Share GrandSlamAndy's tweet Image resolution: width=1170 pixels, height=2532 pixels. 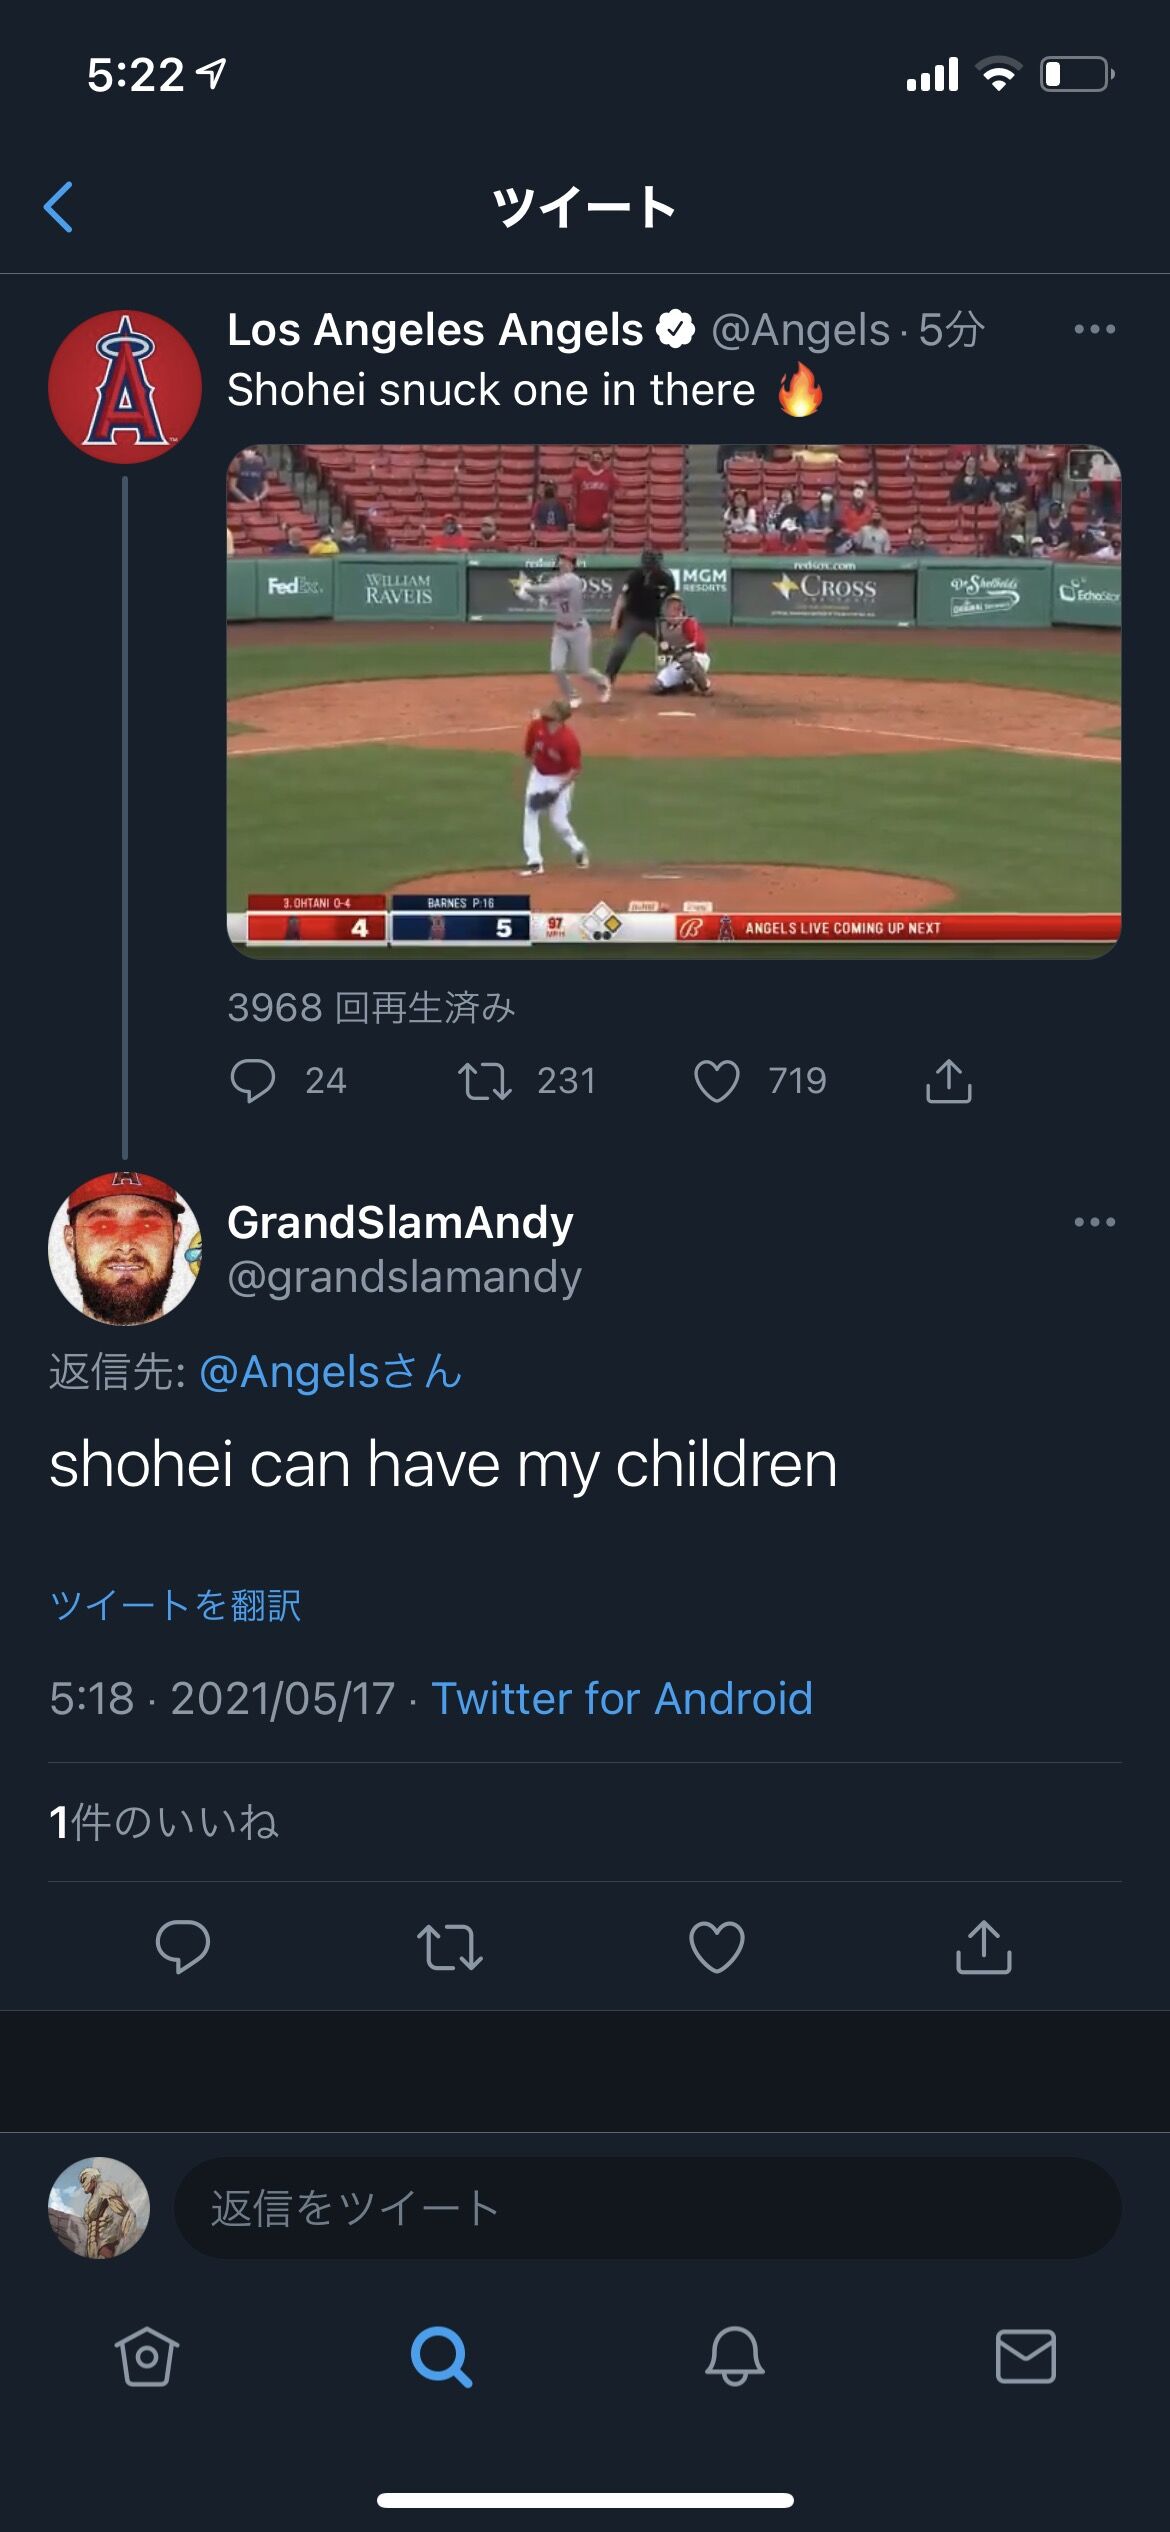coord(984,1946)
